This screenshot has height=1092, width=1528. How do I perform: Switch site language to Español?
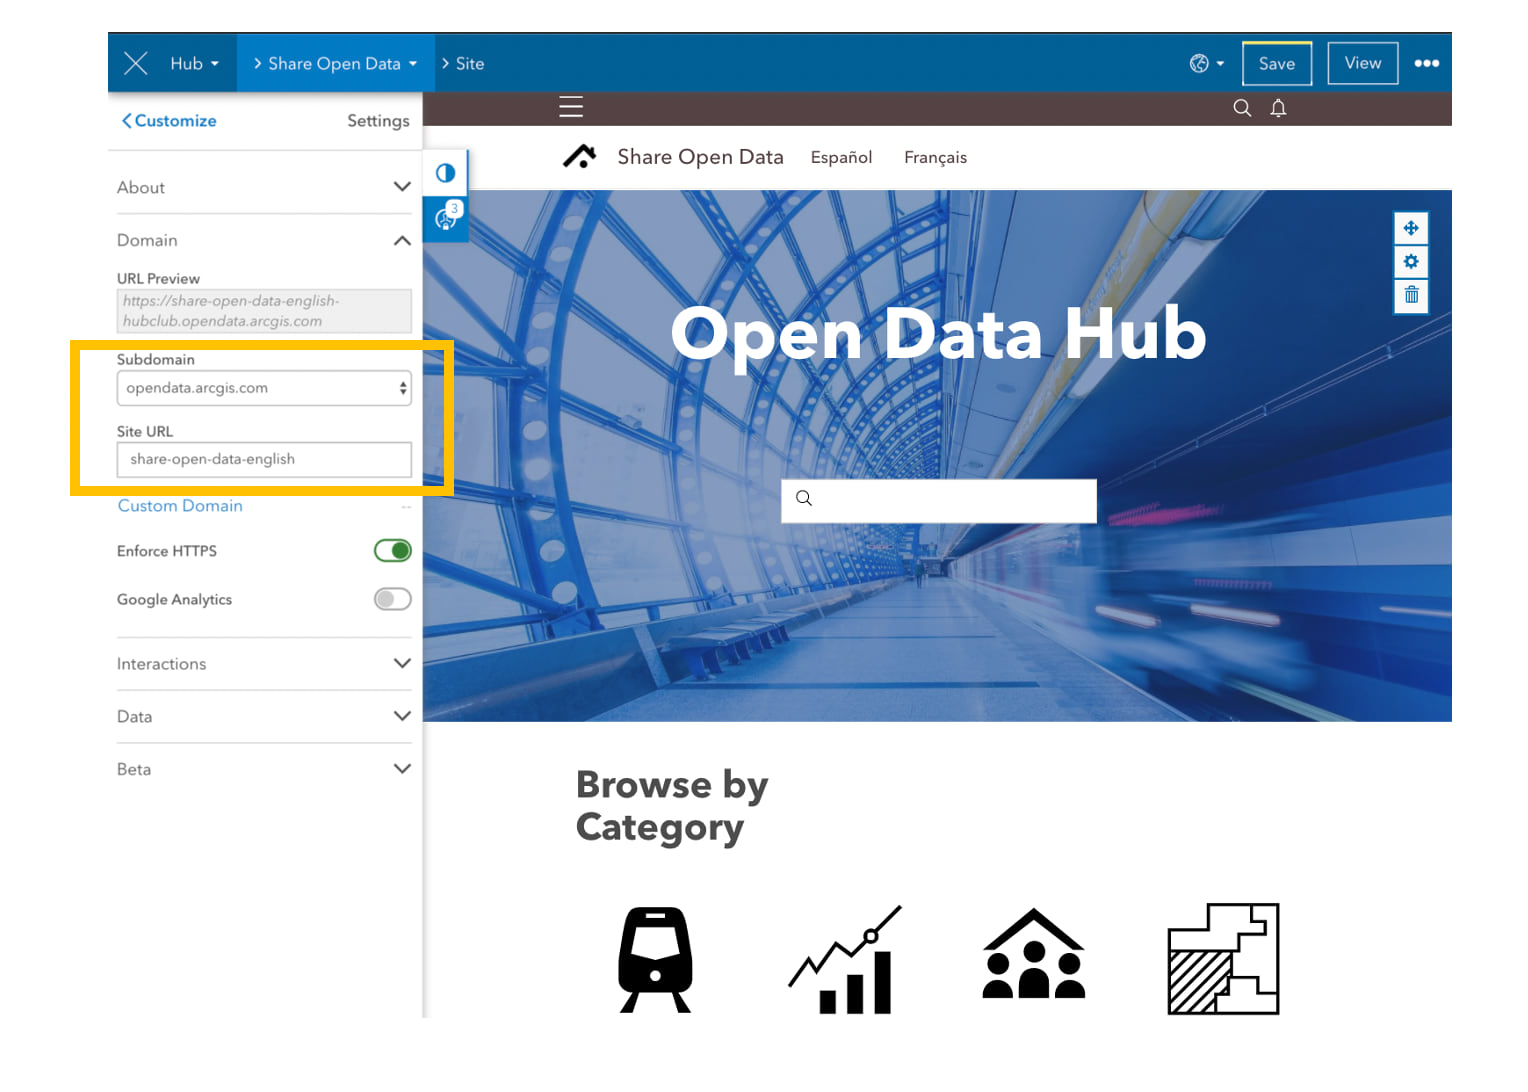point(841,157)
